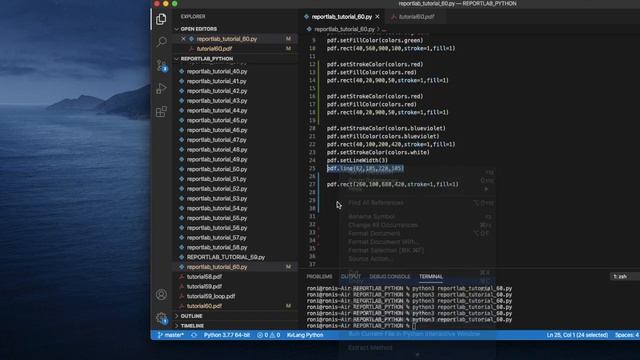Open reportlab_tutorial_47.py in file tree
Image resolution: width=640 pixels, height=360 pixels.
point(217,140)
